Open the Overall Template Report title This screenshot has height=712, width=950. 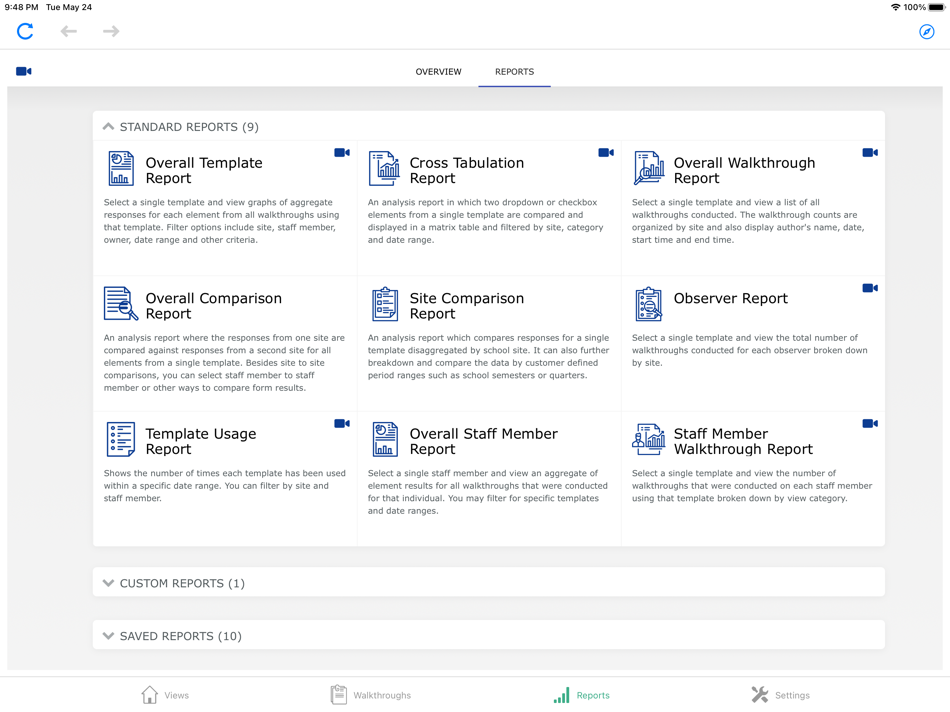coord(204,170)
